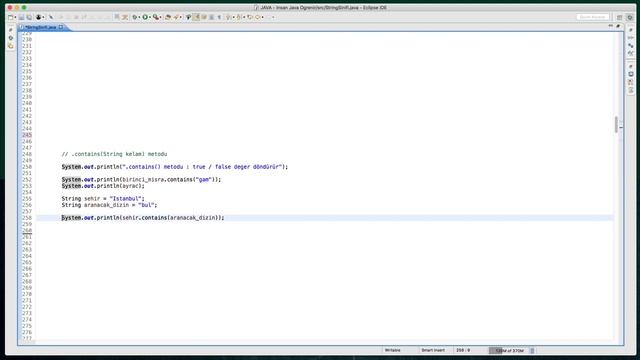Screen dimensions: 640x360
Task: Toggle Word Wrap in the toolbar
Action: coord(204,17)
